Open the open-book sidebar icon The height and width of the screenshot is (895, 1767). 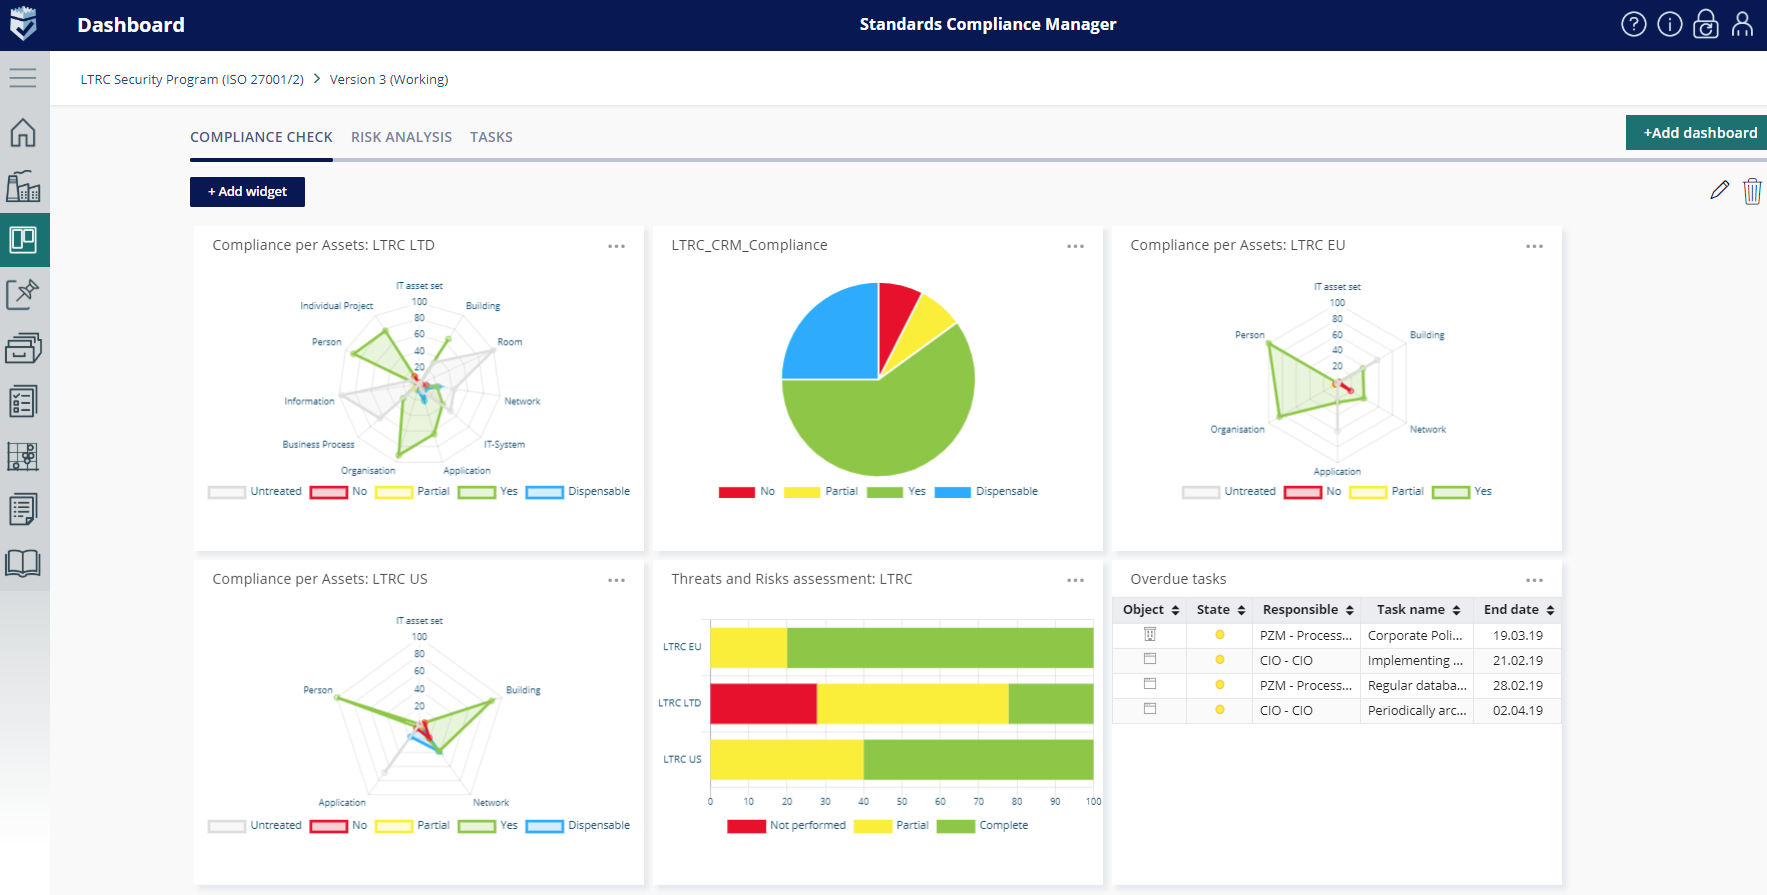pyautogui.click(x=23, y=564)
